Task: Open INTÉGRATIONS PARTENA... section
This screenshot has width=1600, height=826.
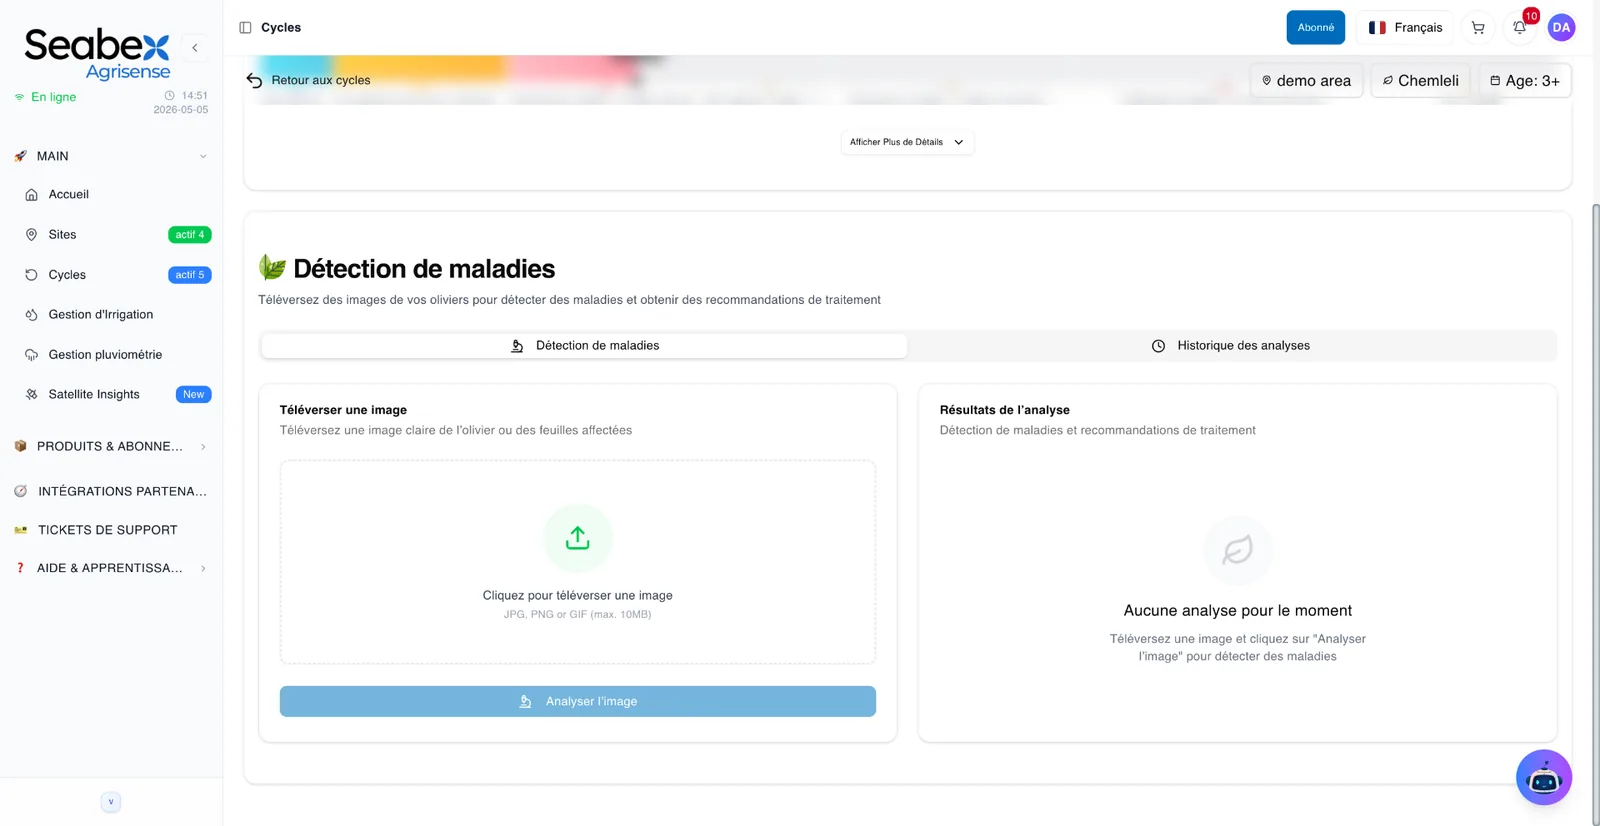Action: point(111,491)
